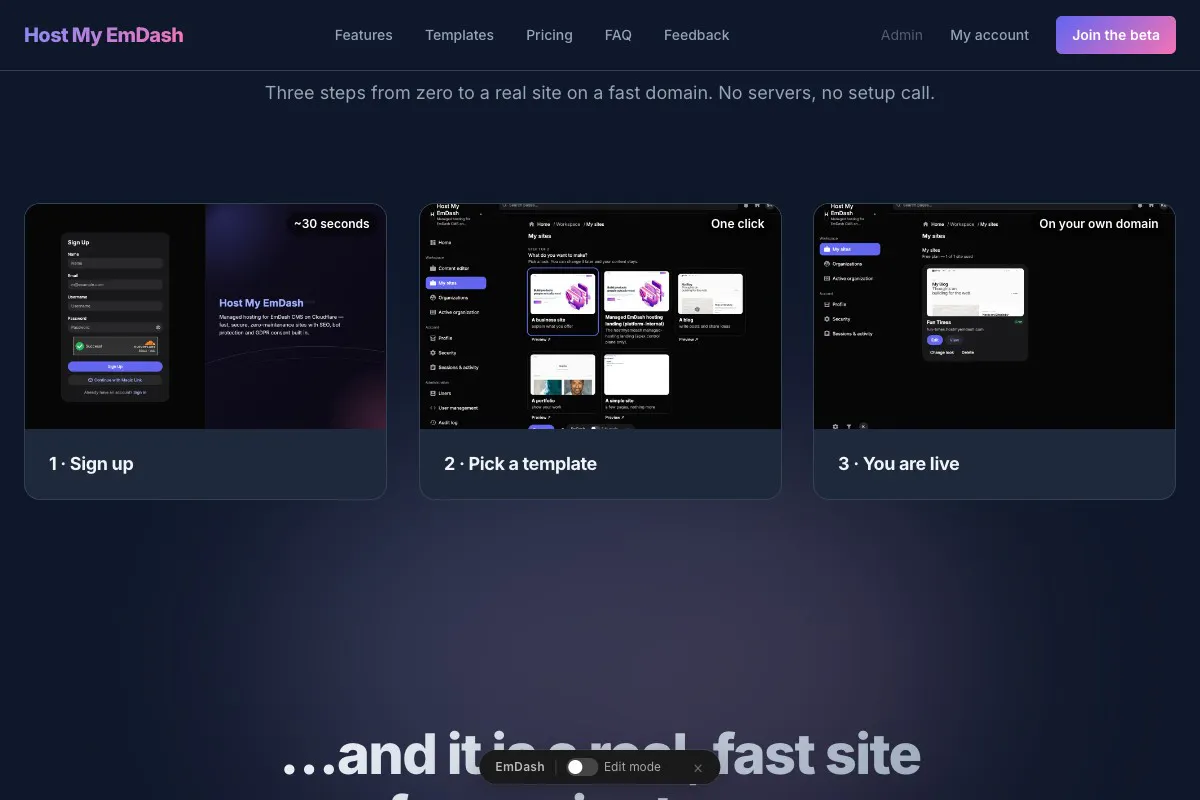
Task: Open the Pick a template screenshot
Action: [x=600, y=316]
